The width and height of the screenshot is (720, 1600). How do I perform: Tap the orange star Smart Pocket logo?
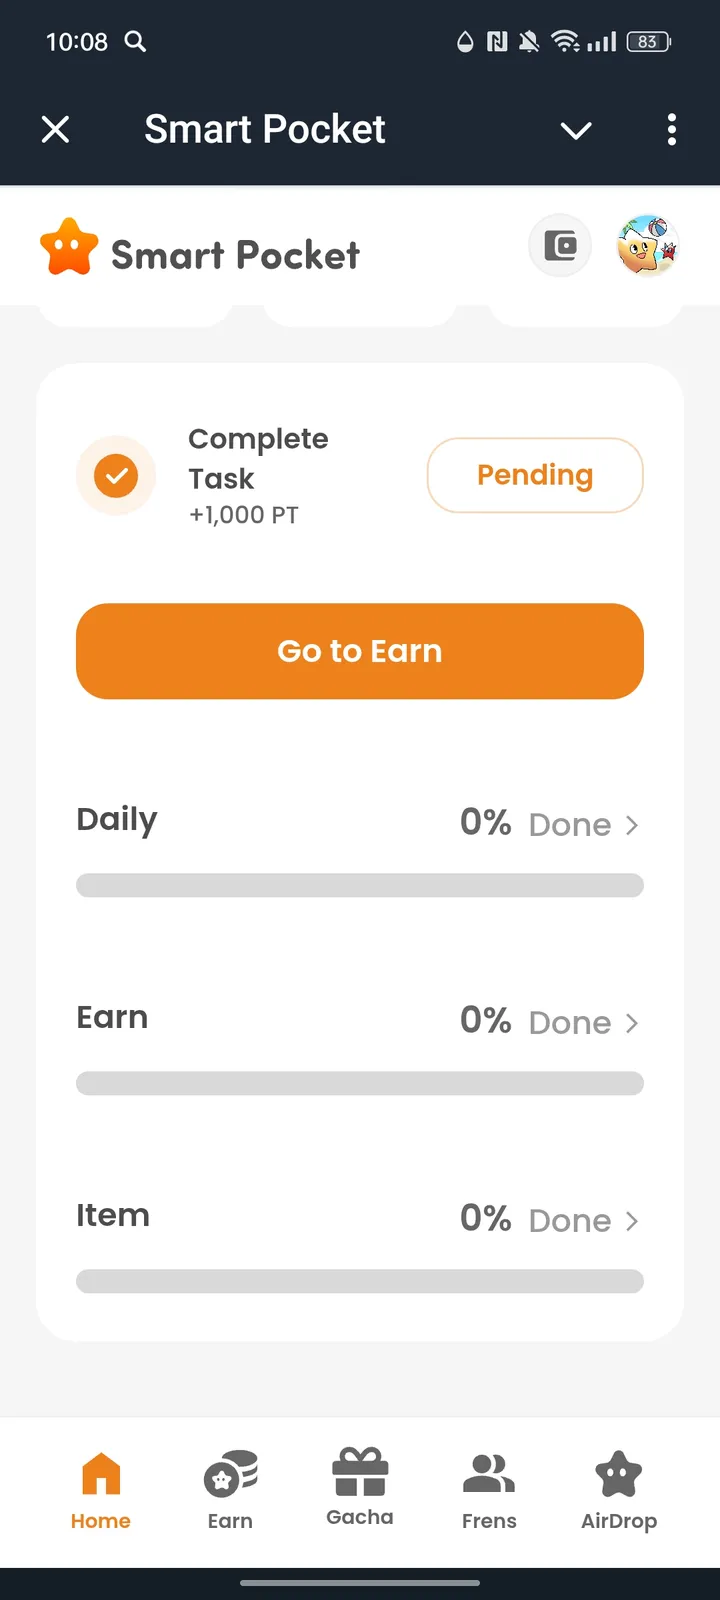click(x=69, y=248)
